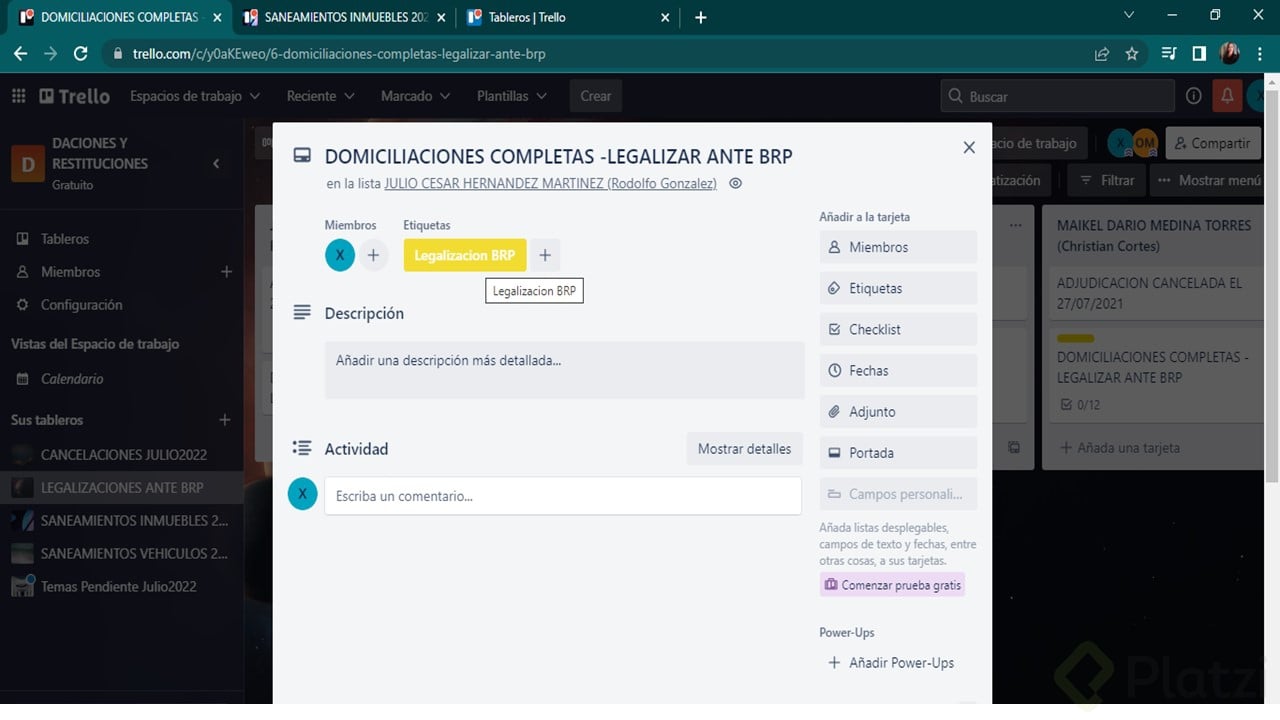
Task: Set a cover with Portada
Action: (898, 453)
